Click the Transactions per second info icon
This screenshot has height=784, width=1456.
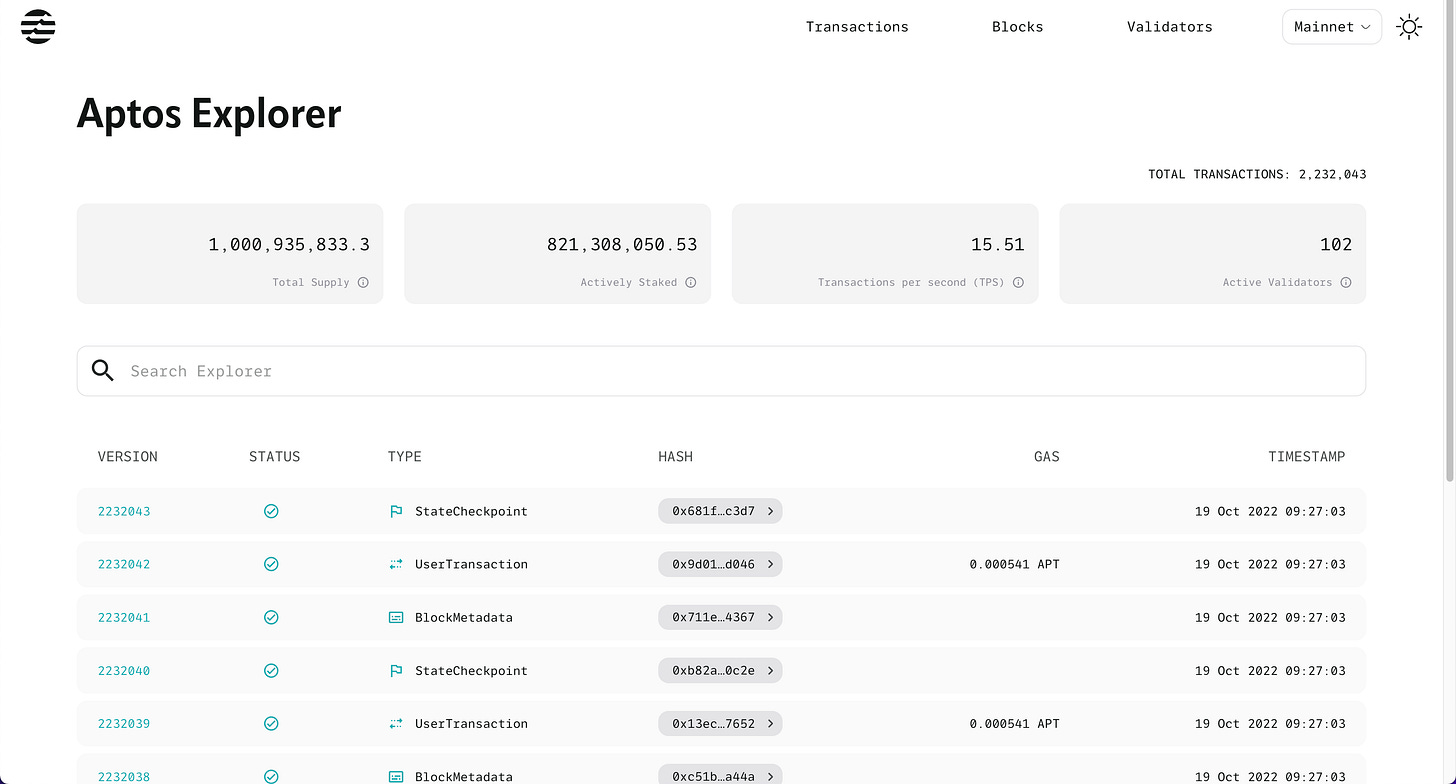click(x=1018, y=283)
